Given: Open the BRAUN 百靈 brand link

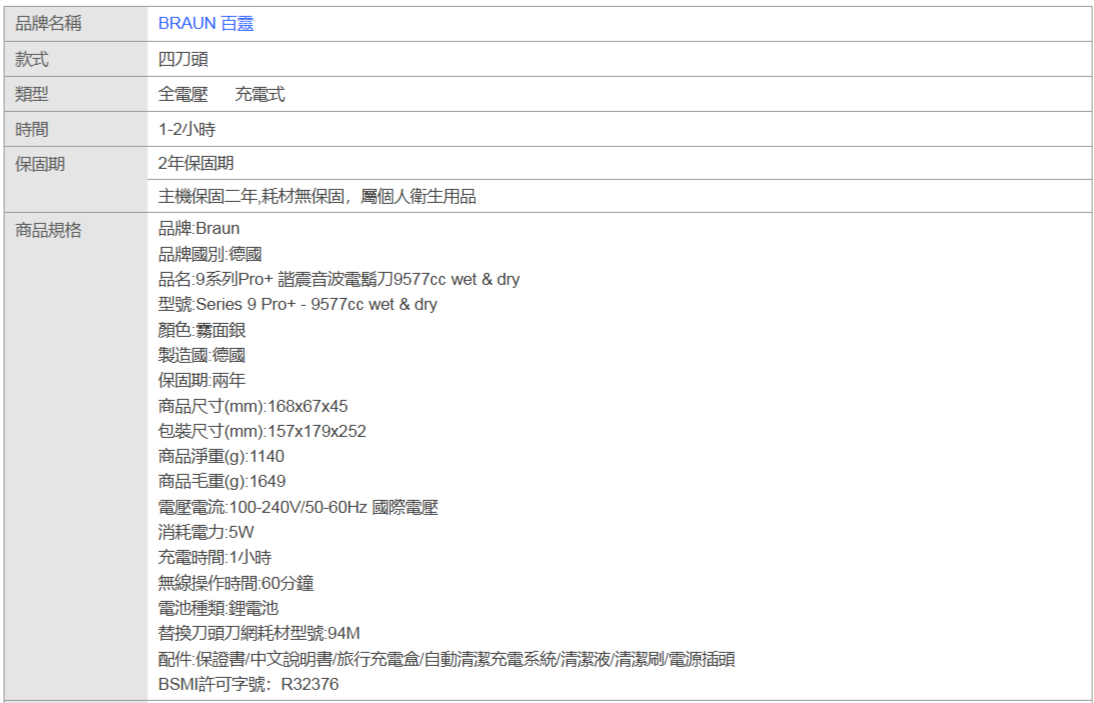Looking at the screenshot, I should coord(206,23).
